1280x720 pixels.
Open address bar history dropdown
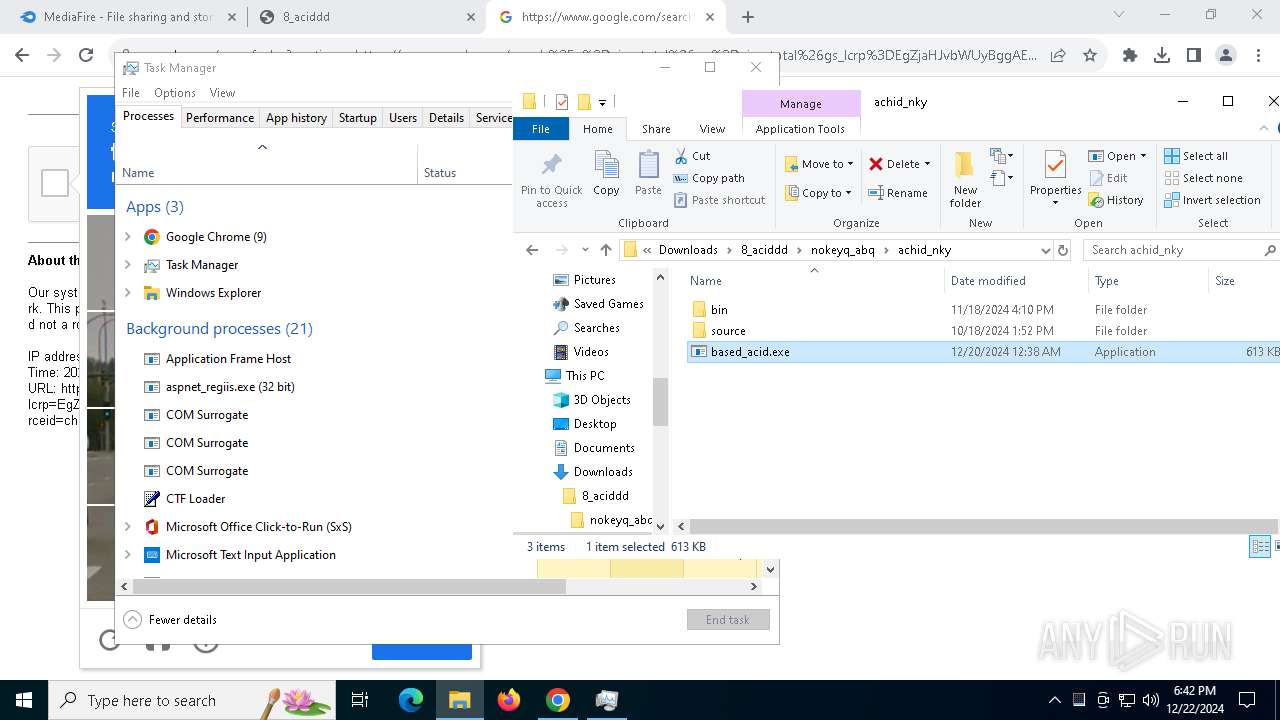coord(1045,250)
